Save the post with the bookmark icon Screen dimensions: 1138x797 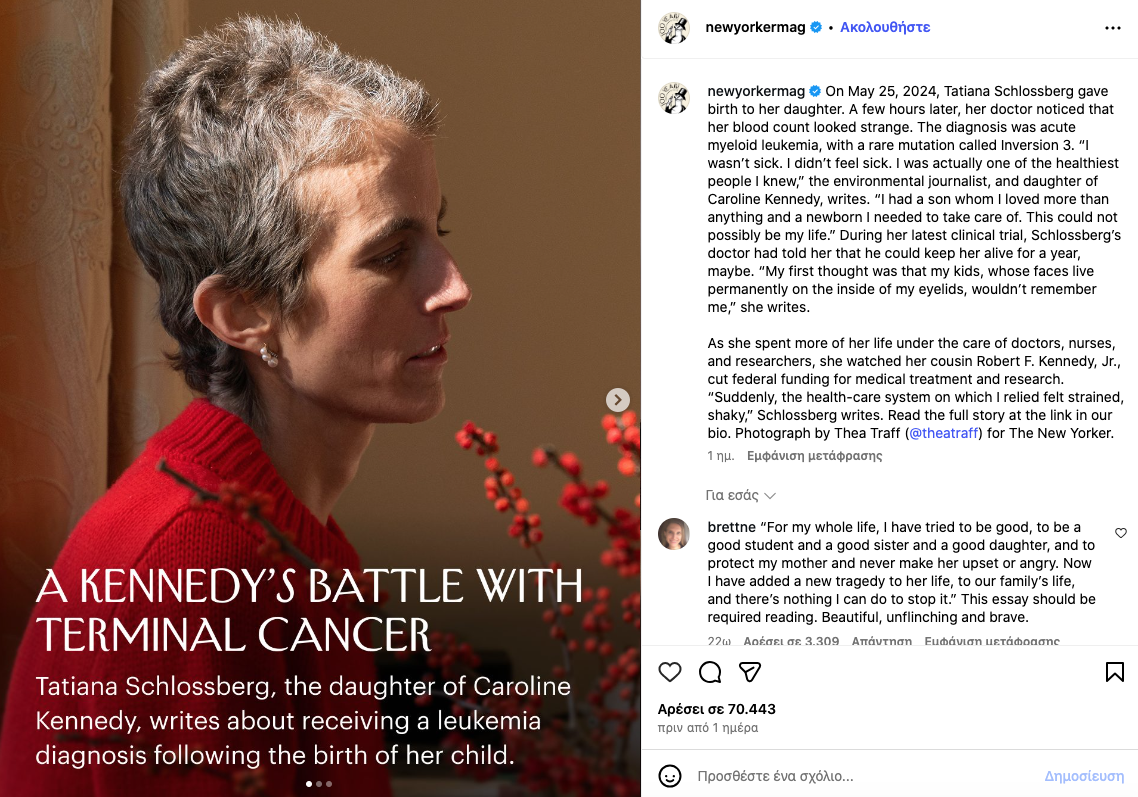1114,672
